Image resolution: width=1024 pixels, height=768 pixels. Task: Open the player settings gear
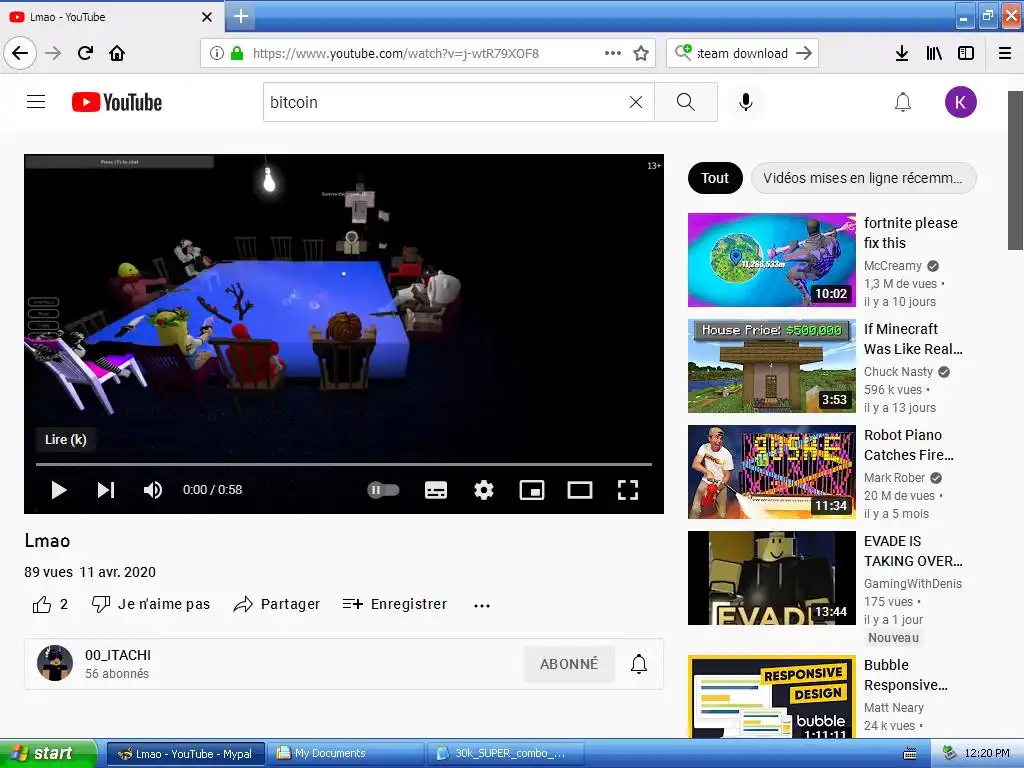coord(484,490)
